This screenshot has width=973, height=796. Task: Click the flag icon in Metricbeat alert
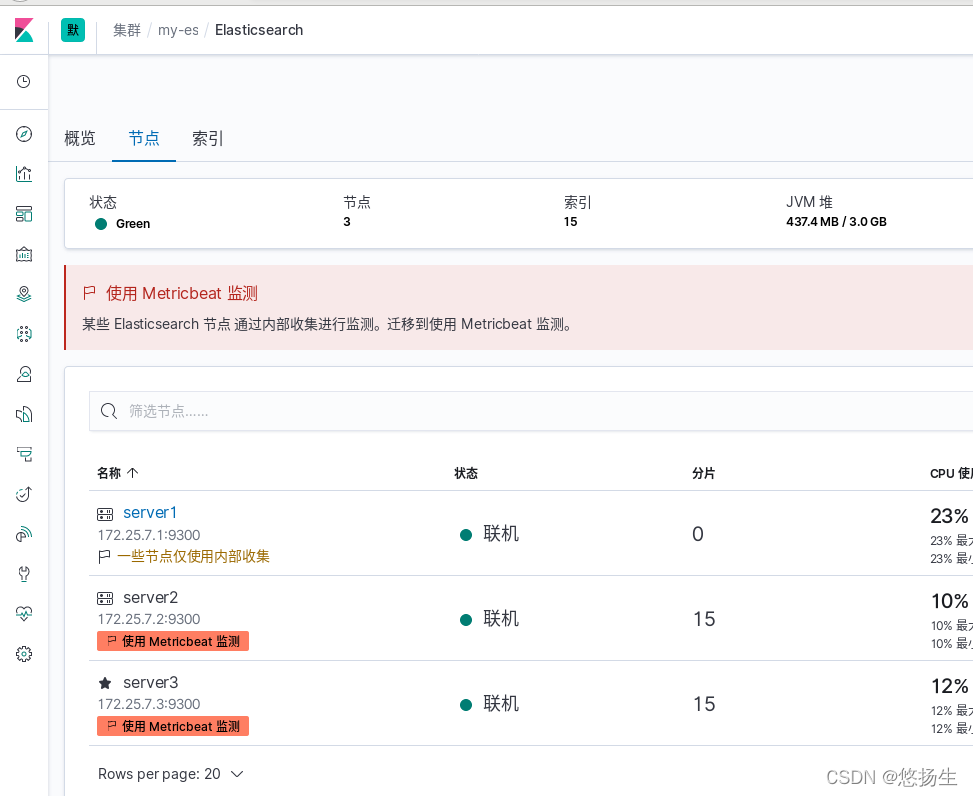[89, 293]
